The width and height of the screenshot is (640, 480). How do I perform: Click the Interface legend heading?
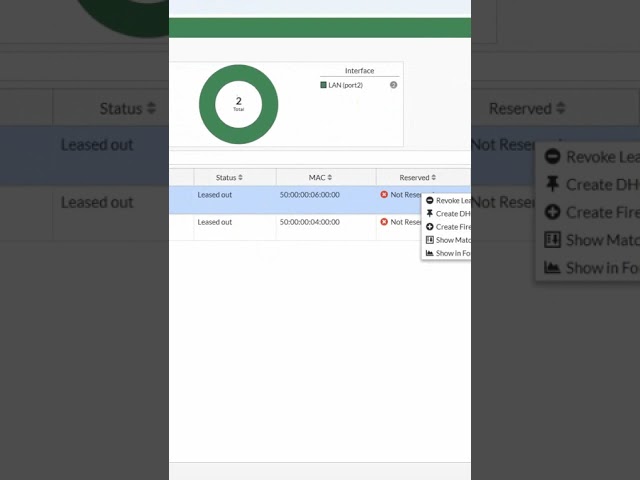(x=359, y=71)
